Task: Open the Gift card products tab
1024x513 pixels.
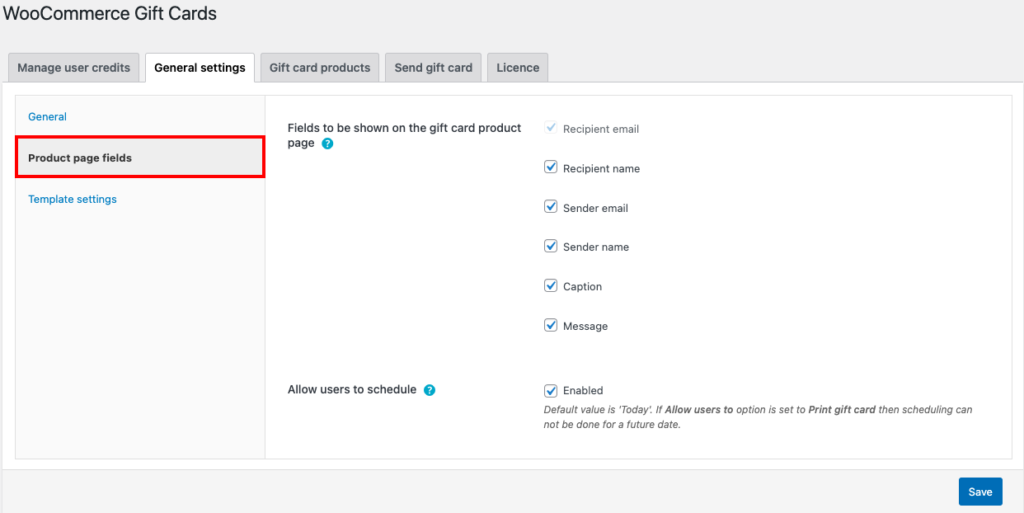Action: click(319, 68)
